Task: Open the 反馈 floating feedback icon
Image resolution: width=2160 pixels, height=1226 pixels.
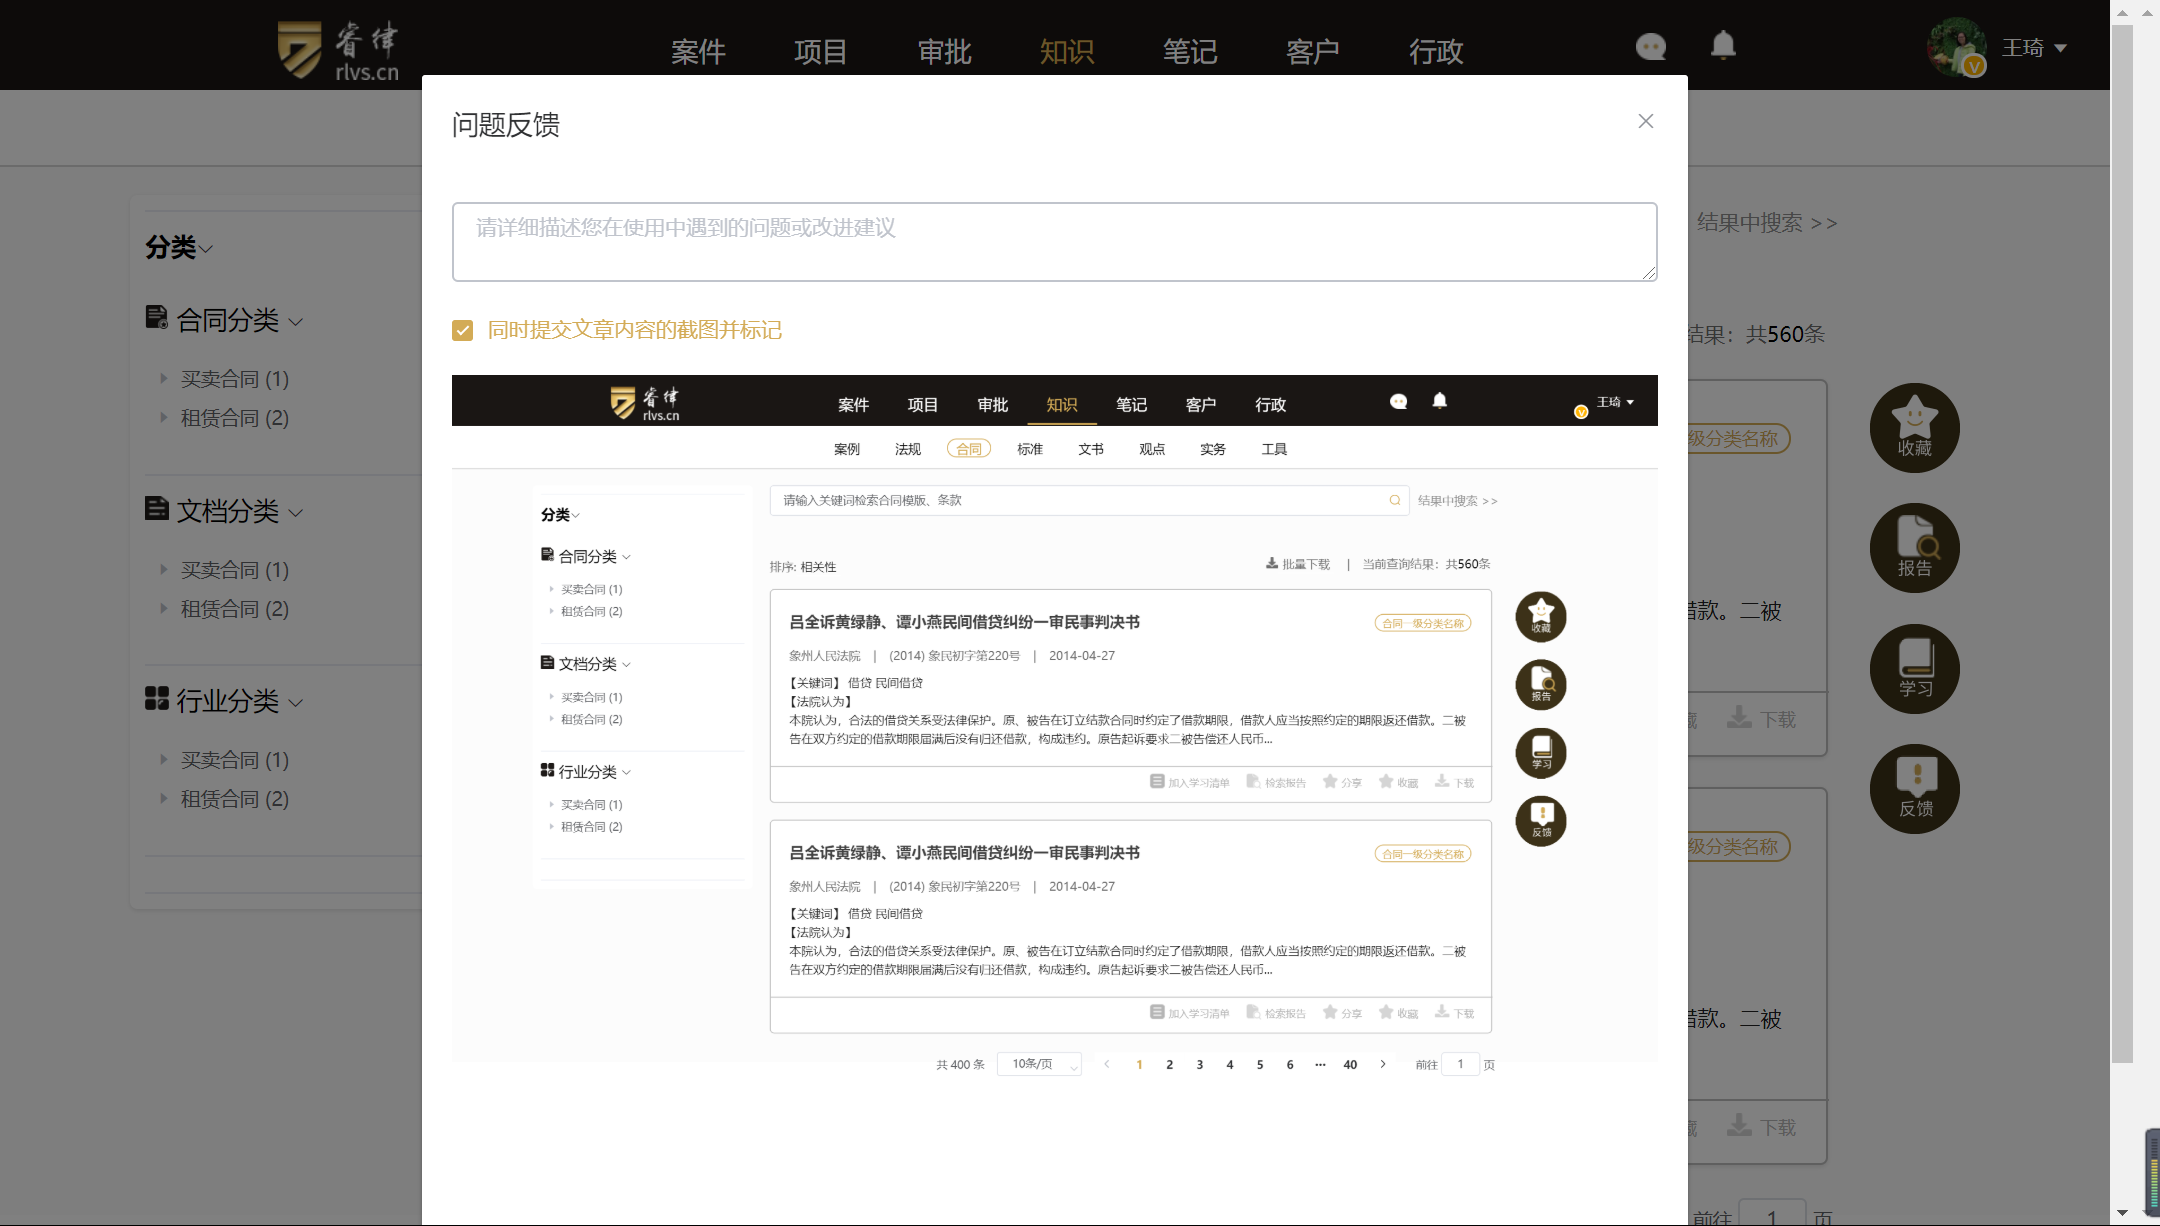Action: 1913,789
